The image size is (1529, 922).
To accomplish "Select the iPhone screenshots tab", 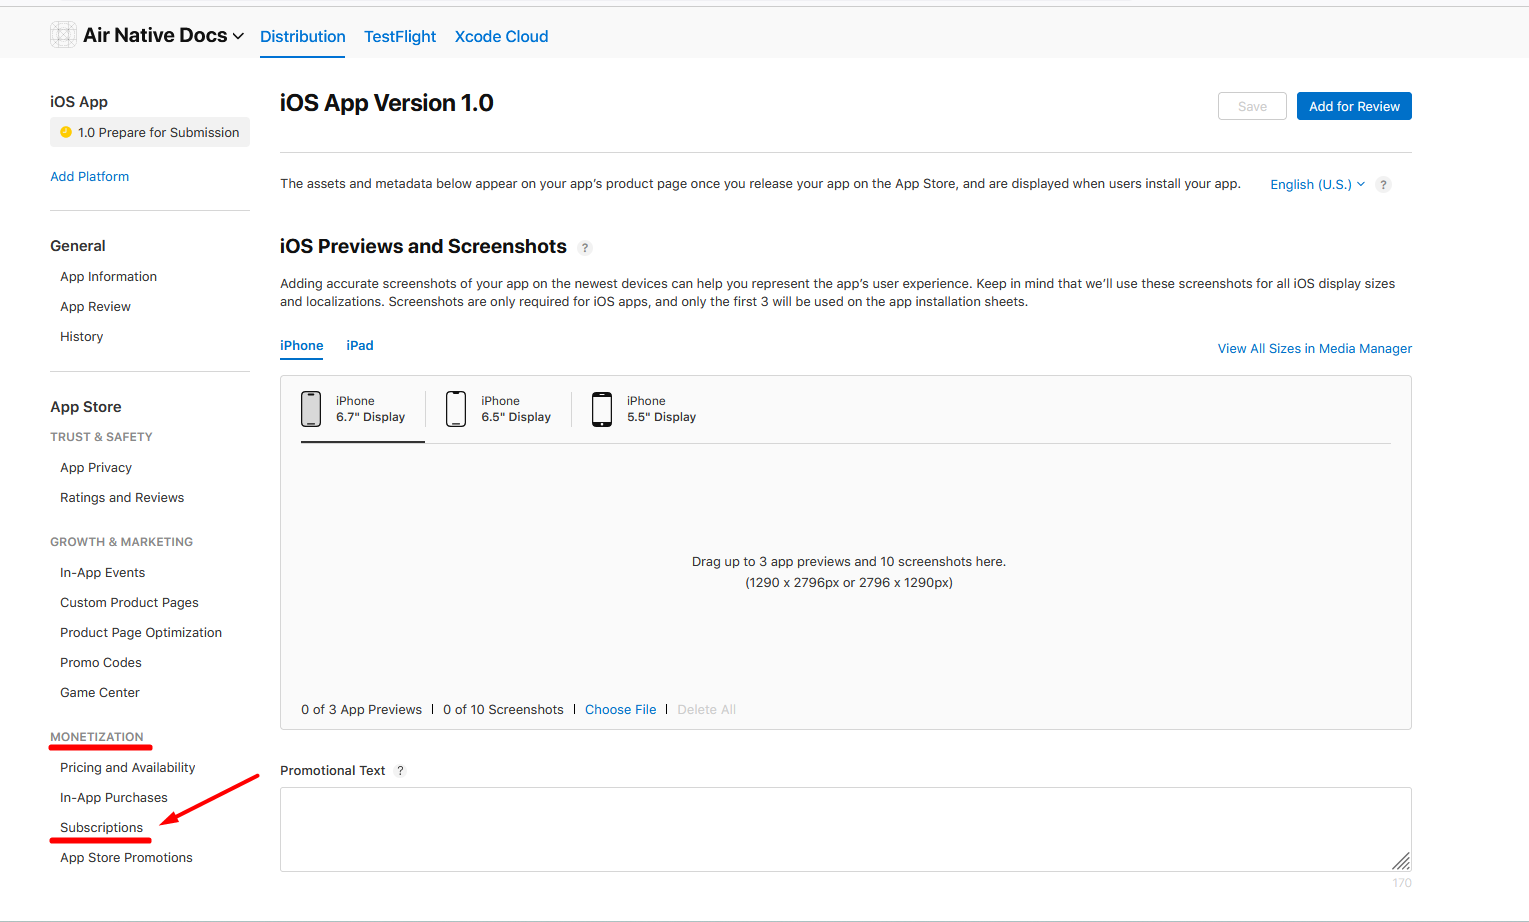I will pos(301,346).
